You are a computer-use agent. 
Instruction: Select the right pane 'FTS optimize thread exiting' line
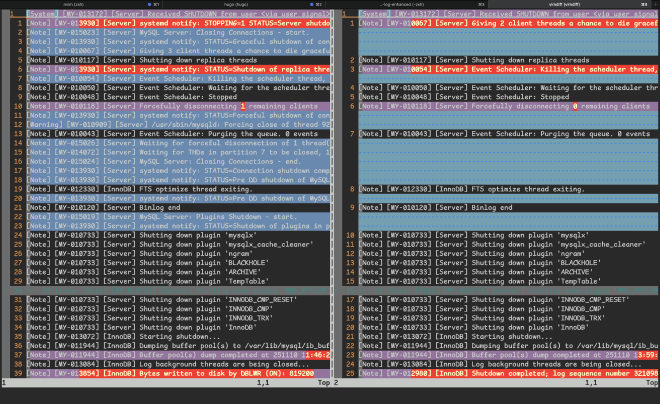(x=470, y=188)
